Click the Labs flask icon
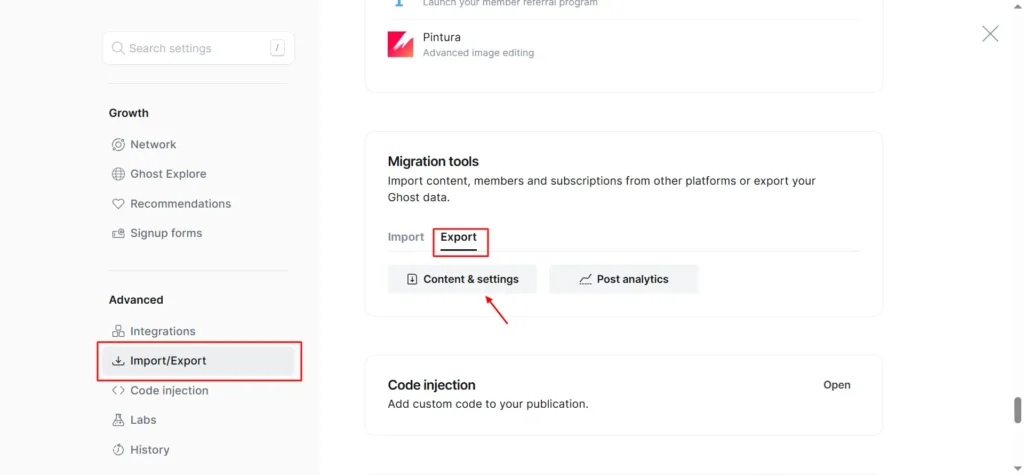The image size is (1024, 475). tap(119, 420)
